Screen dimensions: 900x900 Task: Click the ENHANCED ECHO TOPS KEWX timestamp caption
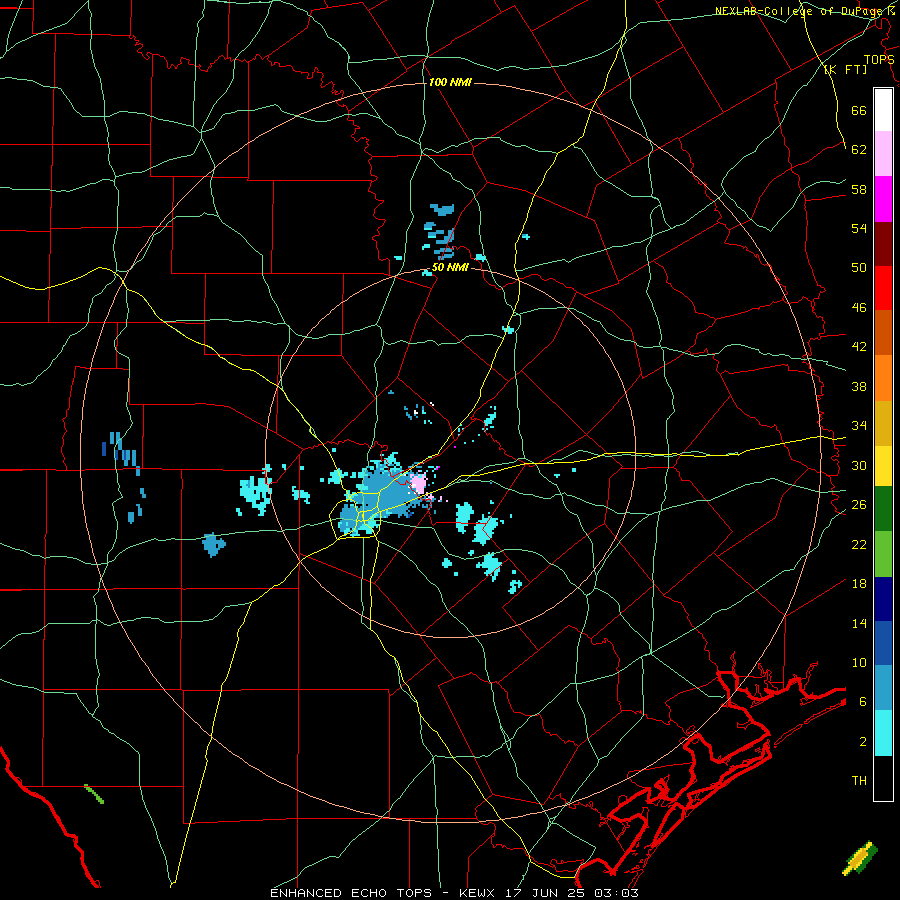[x=454, y=893]
